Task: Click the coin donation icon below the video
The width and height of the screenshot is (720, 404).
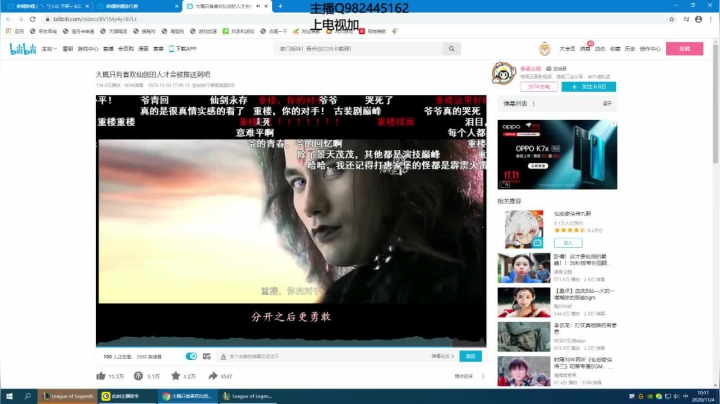Action: [138, 376]
